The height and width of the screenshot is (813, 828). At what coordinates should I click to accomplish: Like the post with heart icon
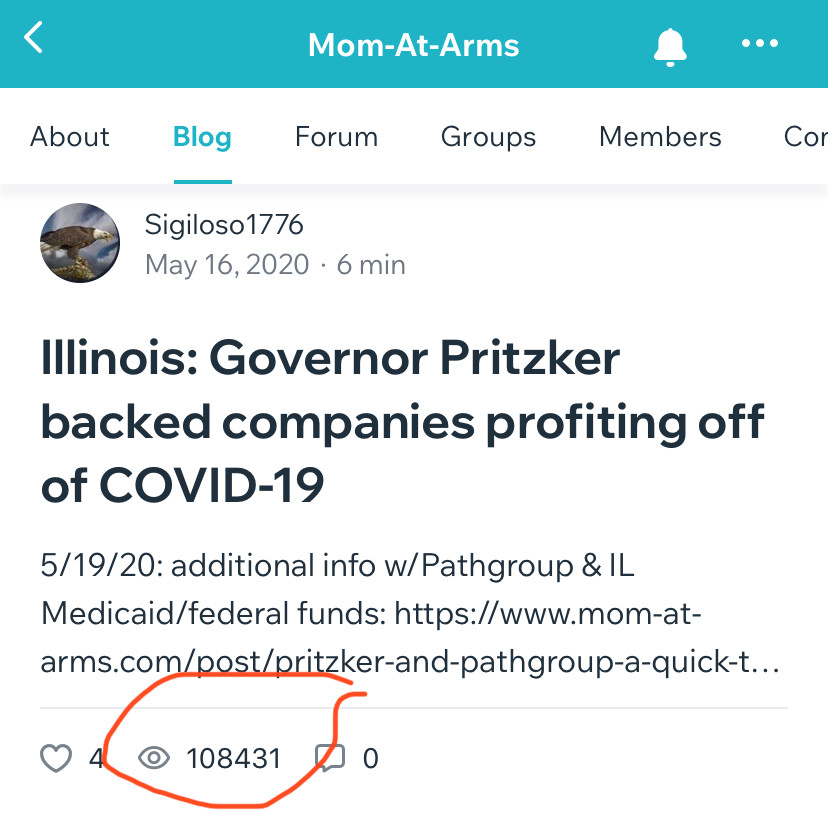tap(56, 758)
